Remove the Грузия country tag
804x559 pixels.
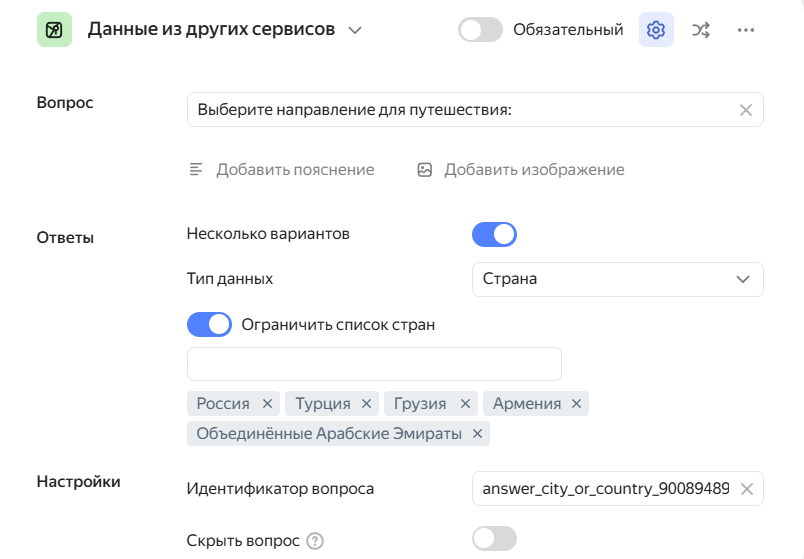[465, 404]
